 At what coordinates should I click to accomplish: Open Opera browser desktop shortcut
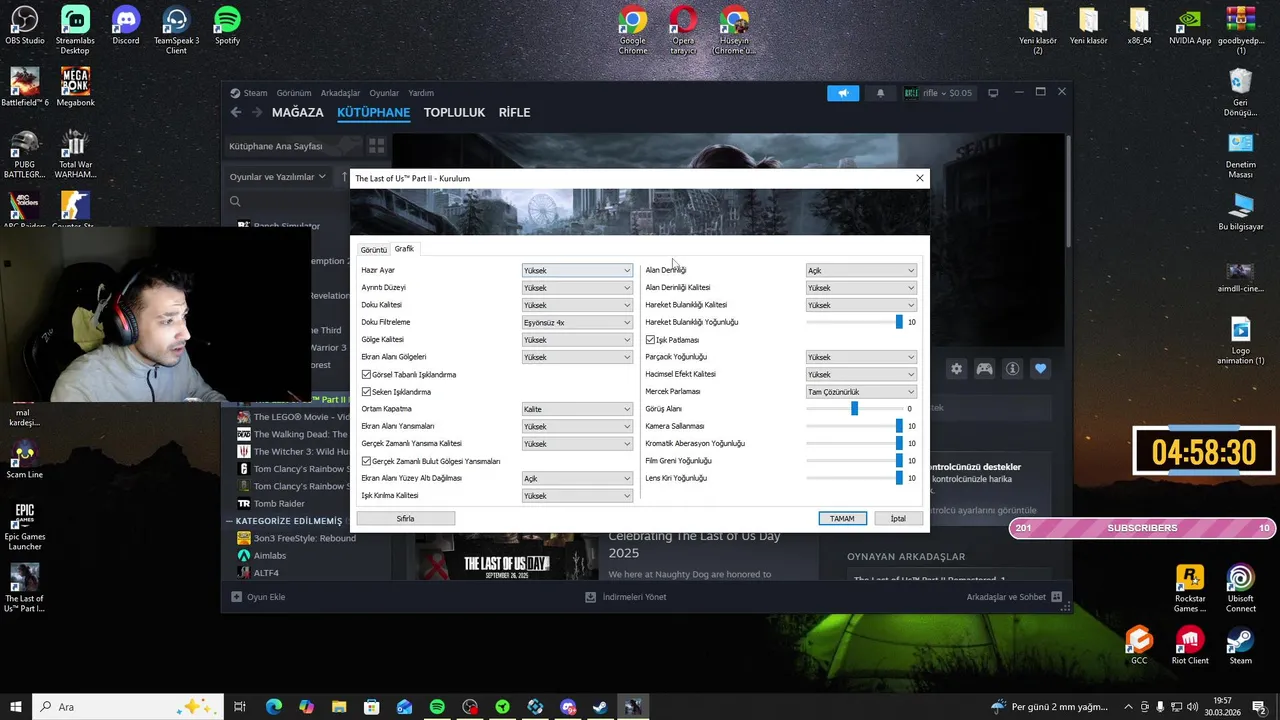pos(683,30)
